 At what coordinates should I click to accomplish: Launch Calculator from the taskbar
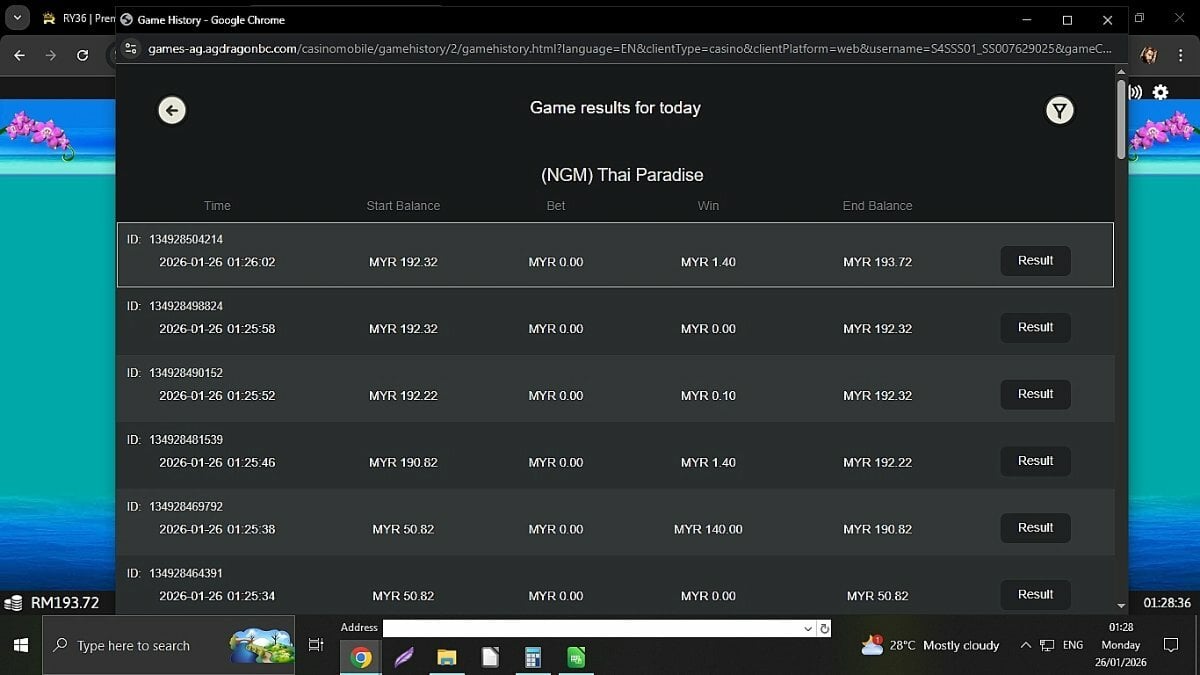(x=533, y=657)
